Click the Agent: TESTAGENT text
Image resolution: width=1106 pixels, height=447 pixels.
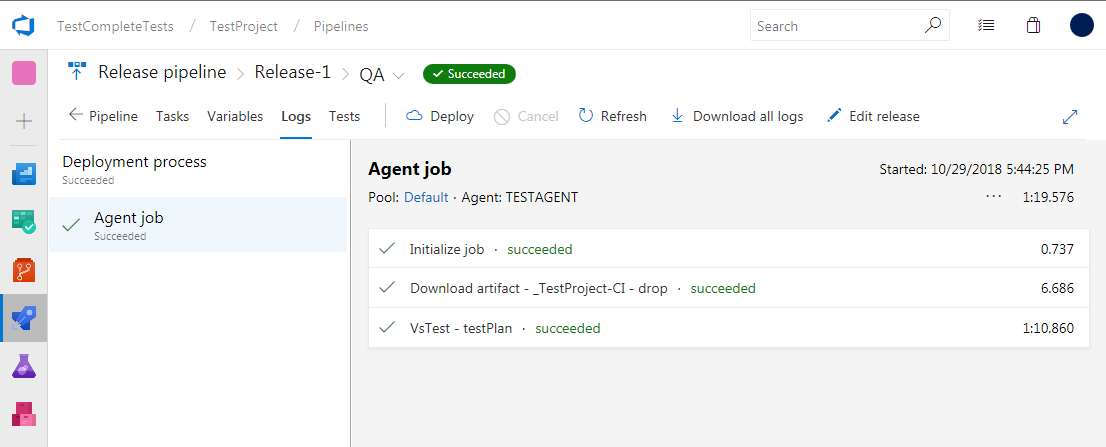click(520, 197)
